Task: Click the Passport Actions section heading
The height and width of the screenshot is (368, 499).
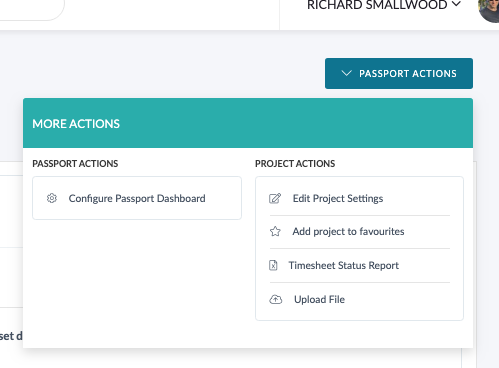Action: pyautogui.click(x=75, y=164)
